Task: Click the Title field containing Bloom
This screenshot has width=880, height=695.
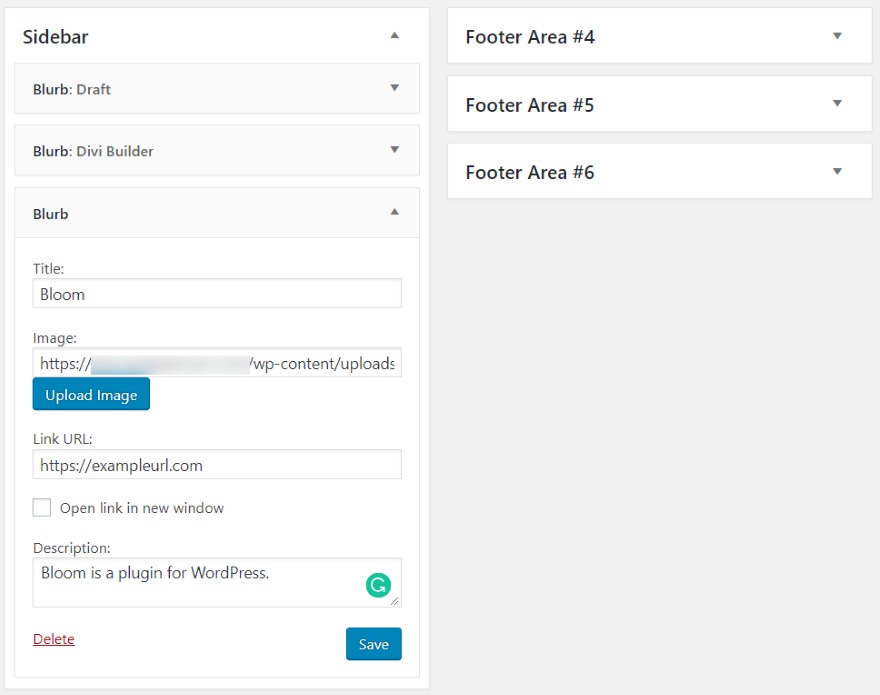Action: pos(217,294)
